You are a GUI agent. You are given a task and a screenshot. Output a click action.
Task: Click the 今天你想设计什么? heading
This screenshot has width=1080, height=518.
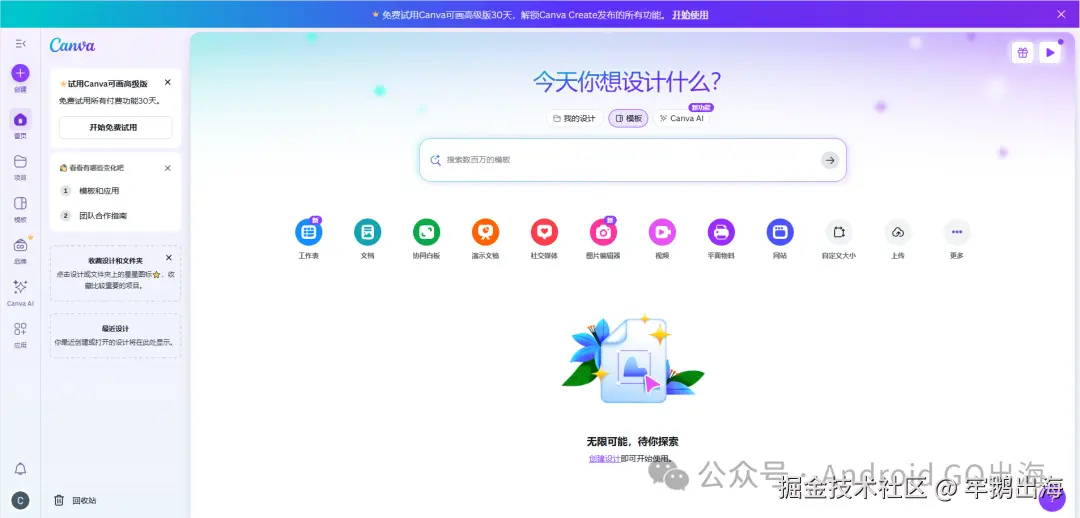tap(627, 82)
